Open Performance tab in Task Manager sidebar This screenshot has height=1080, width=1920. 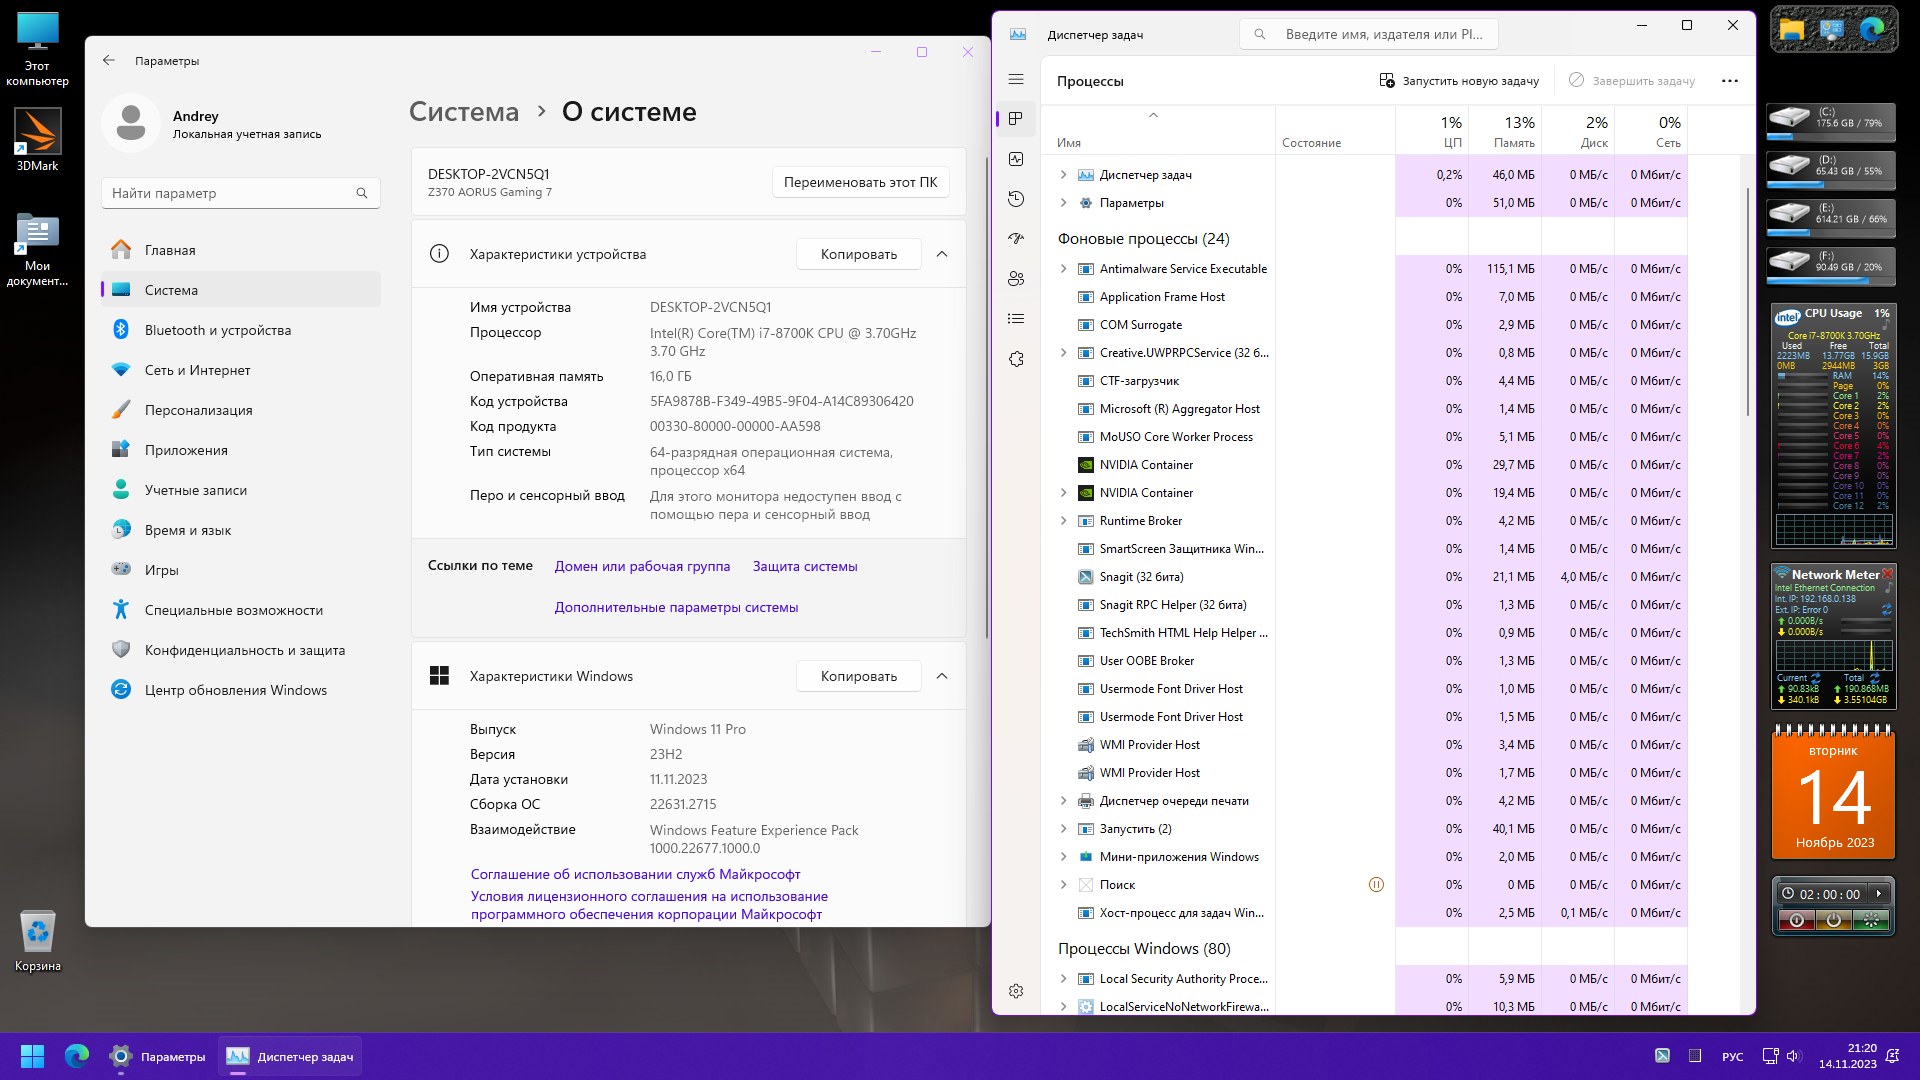click(1016, 159)
